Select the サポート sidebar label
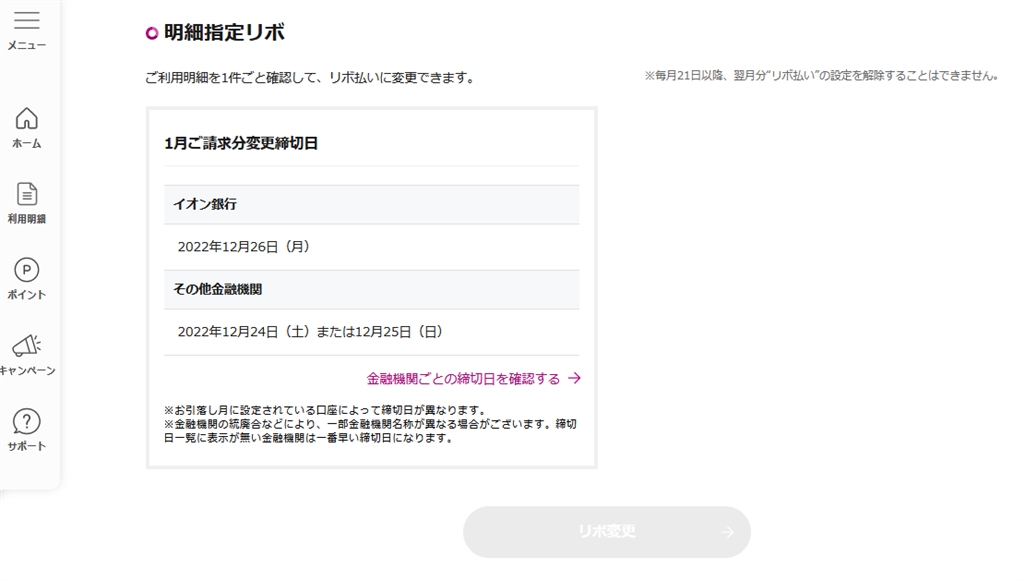Viewport: 1024px width, 581px height. tap(27, 446)
